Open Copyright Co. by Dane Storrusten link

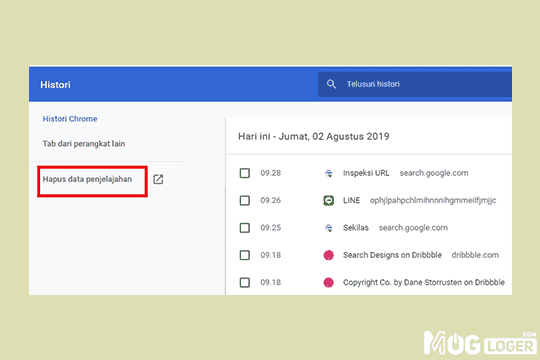[424, 282]
